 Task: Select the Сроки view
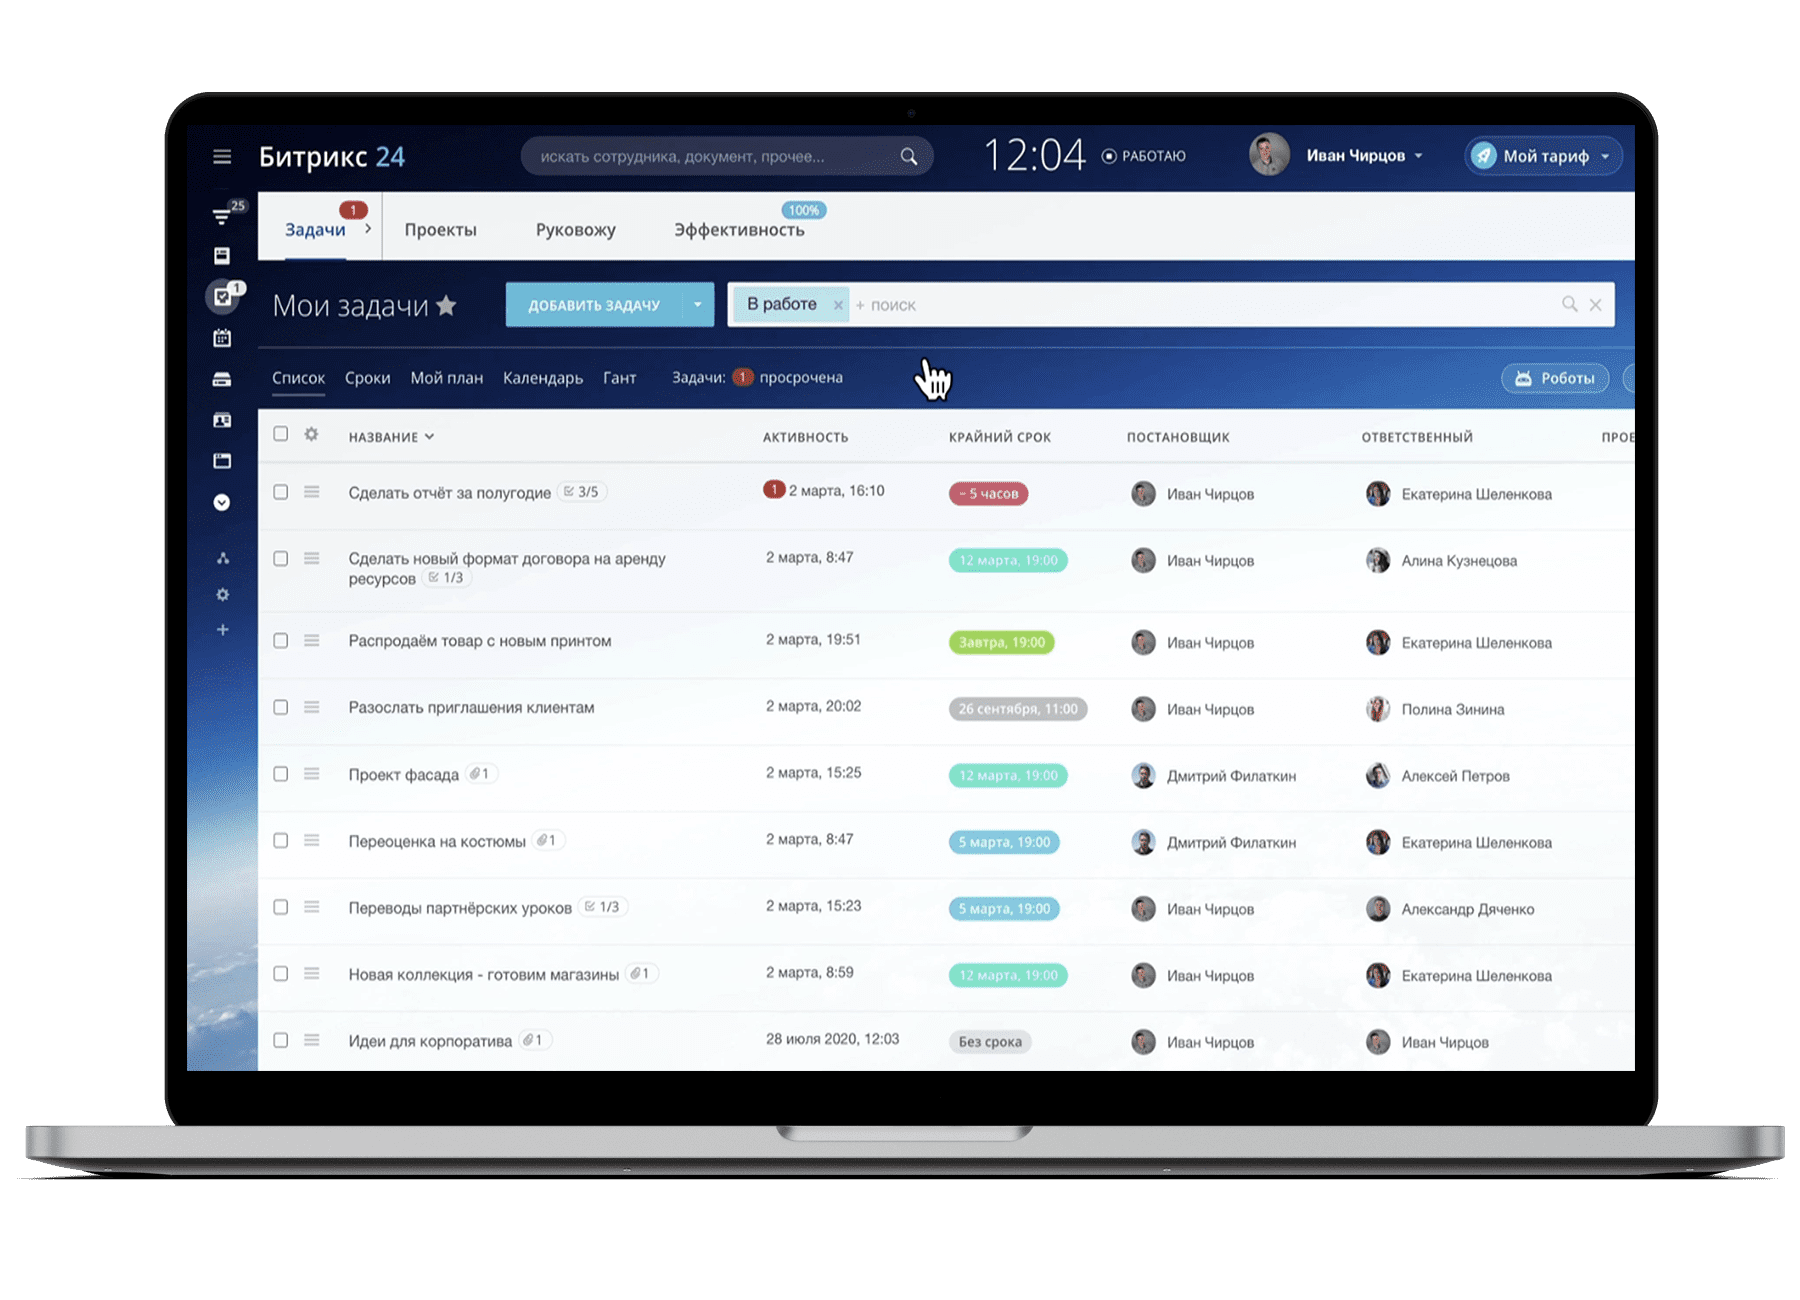tap(367, 378)
